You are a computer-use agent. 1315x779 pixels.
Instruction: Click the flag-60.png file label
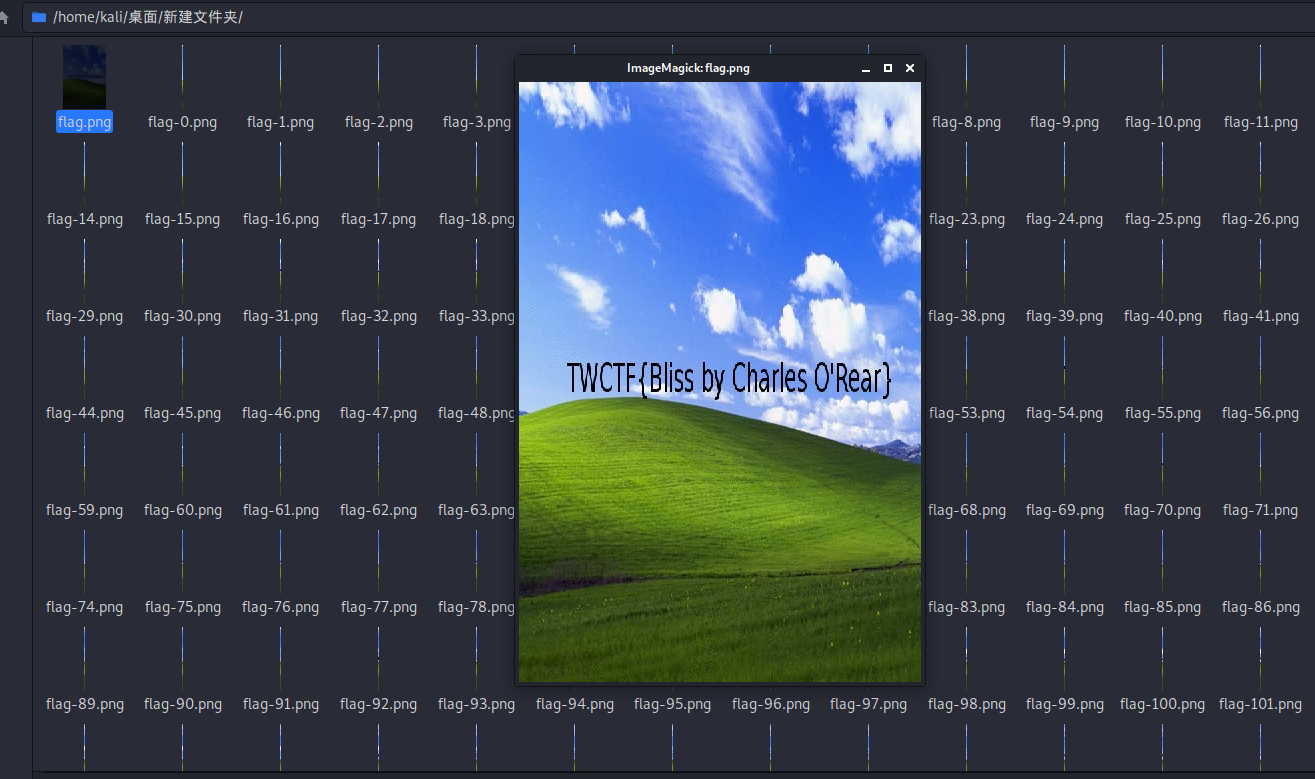point(182,510)
